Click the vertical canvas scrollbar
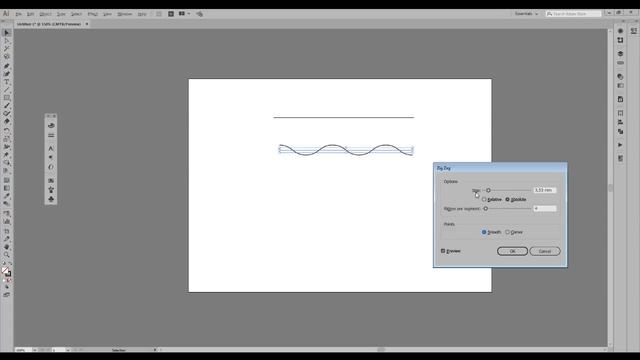Viewport: 640px width, 360px height. tap(611, 187)
